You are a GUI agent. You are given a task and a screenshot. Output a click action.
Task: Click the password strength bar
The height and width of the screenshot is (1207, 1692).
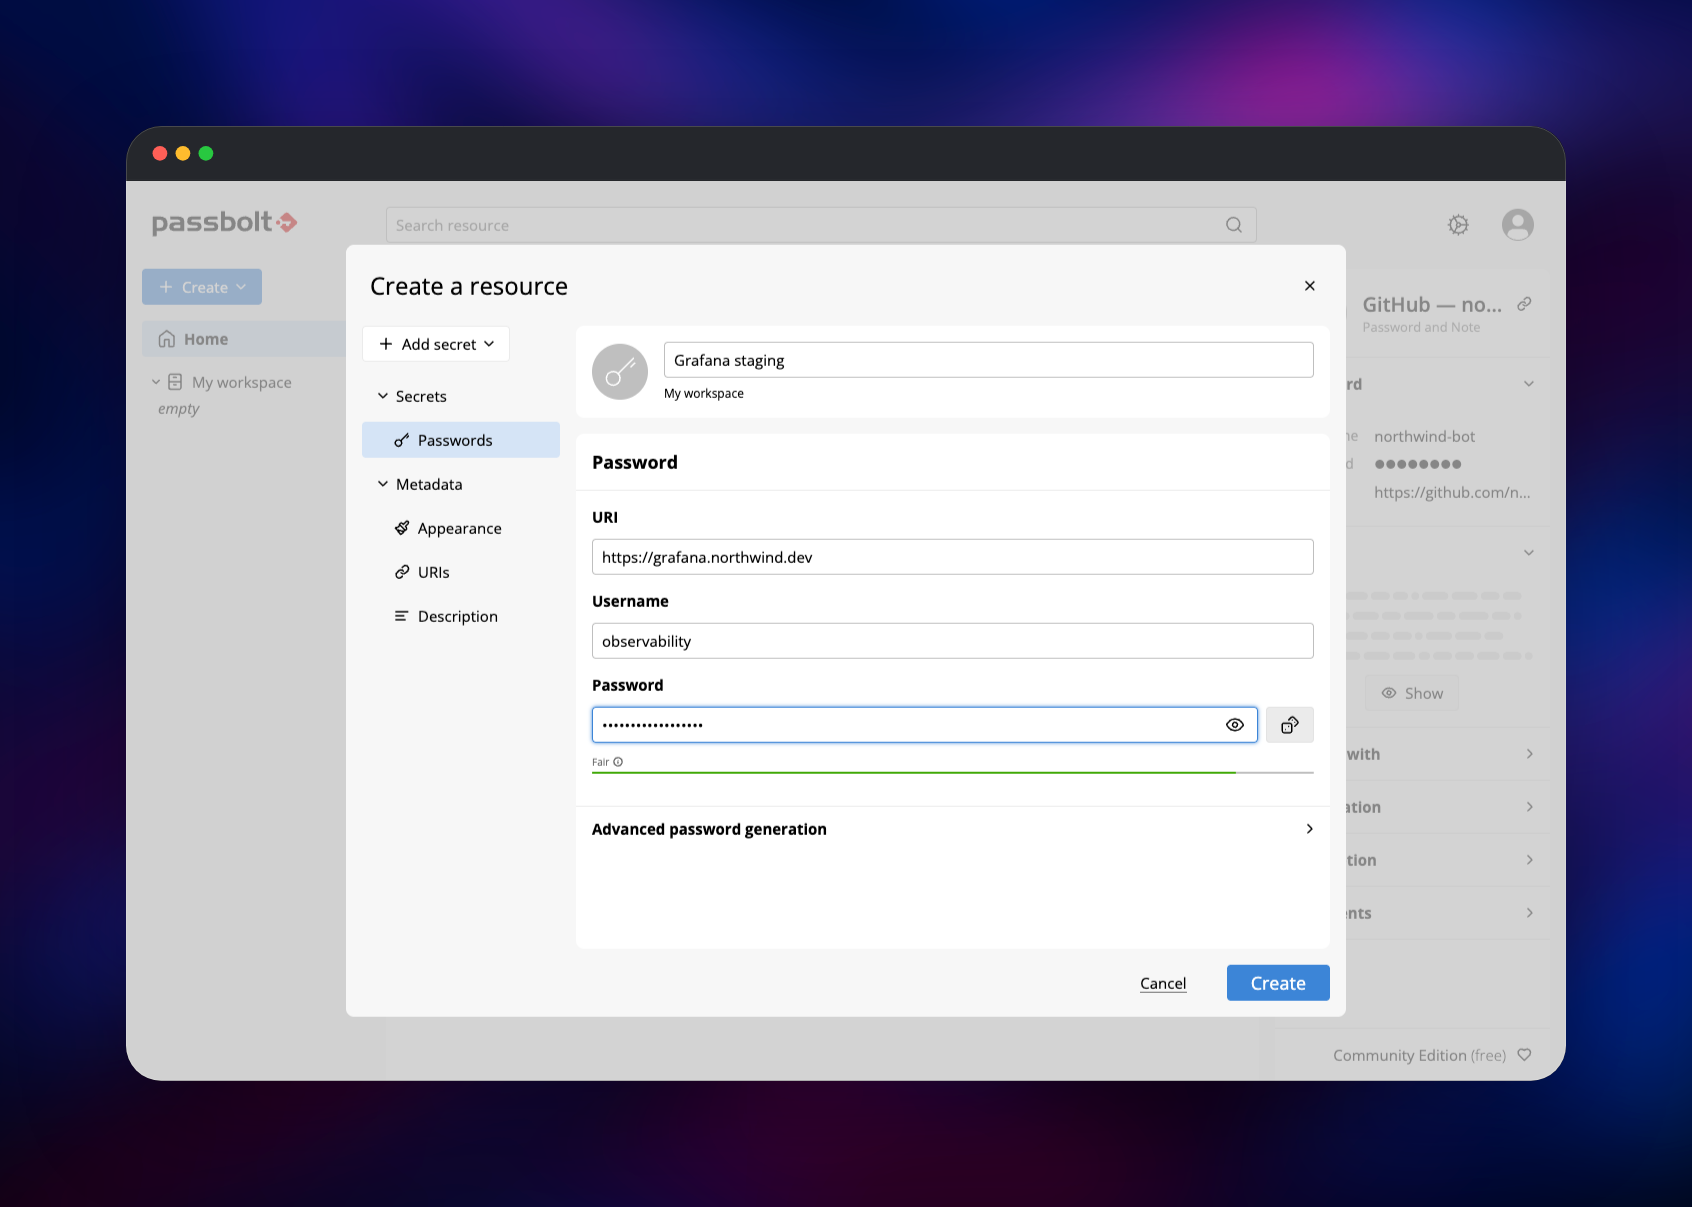pyautogui.click(x=952, y=773)
